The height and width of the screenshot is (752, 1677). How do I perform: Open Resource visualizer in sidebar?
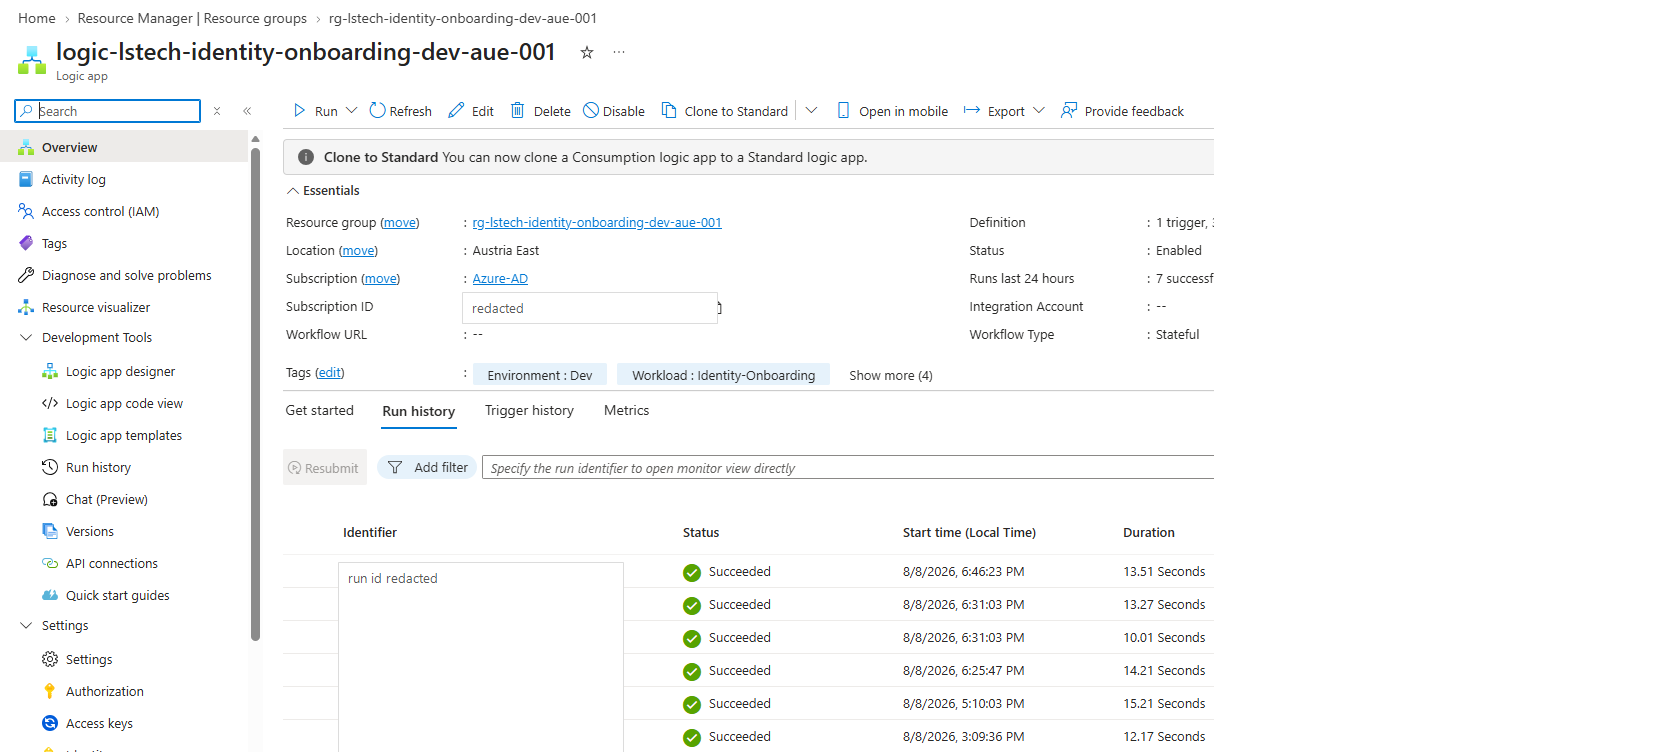coord(124,307)
